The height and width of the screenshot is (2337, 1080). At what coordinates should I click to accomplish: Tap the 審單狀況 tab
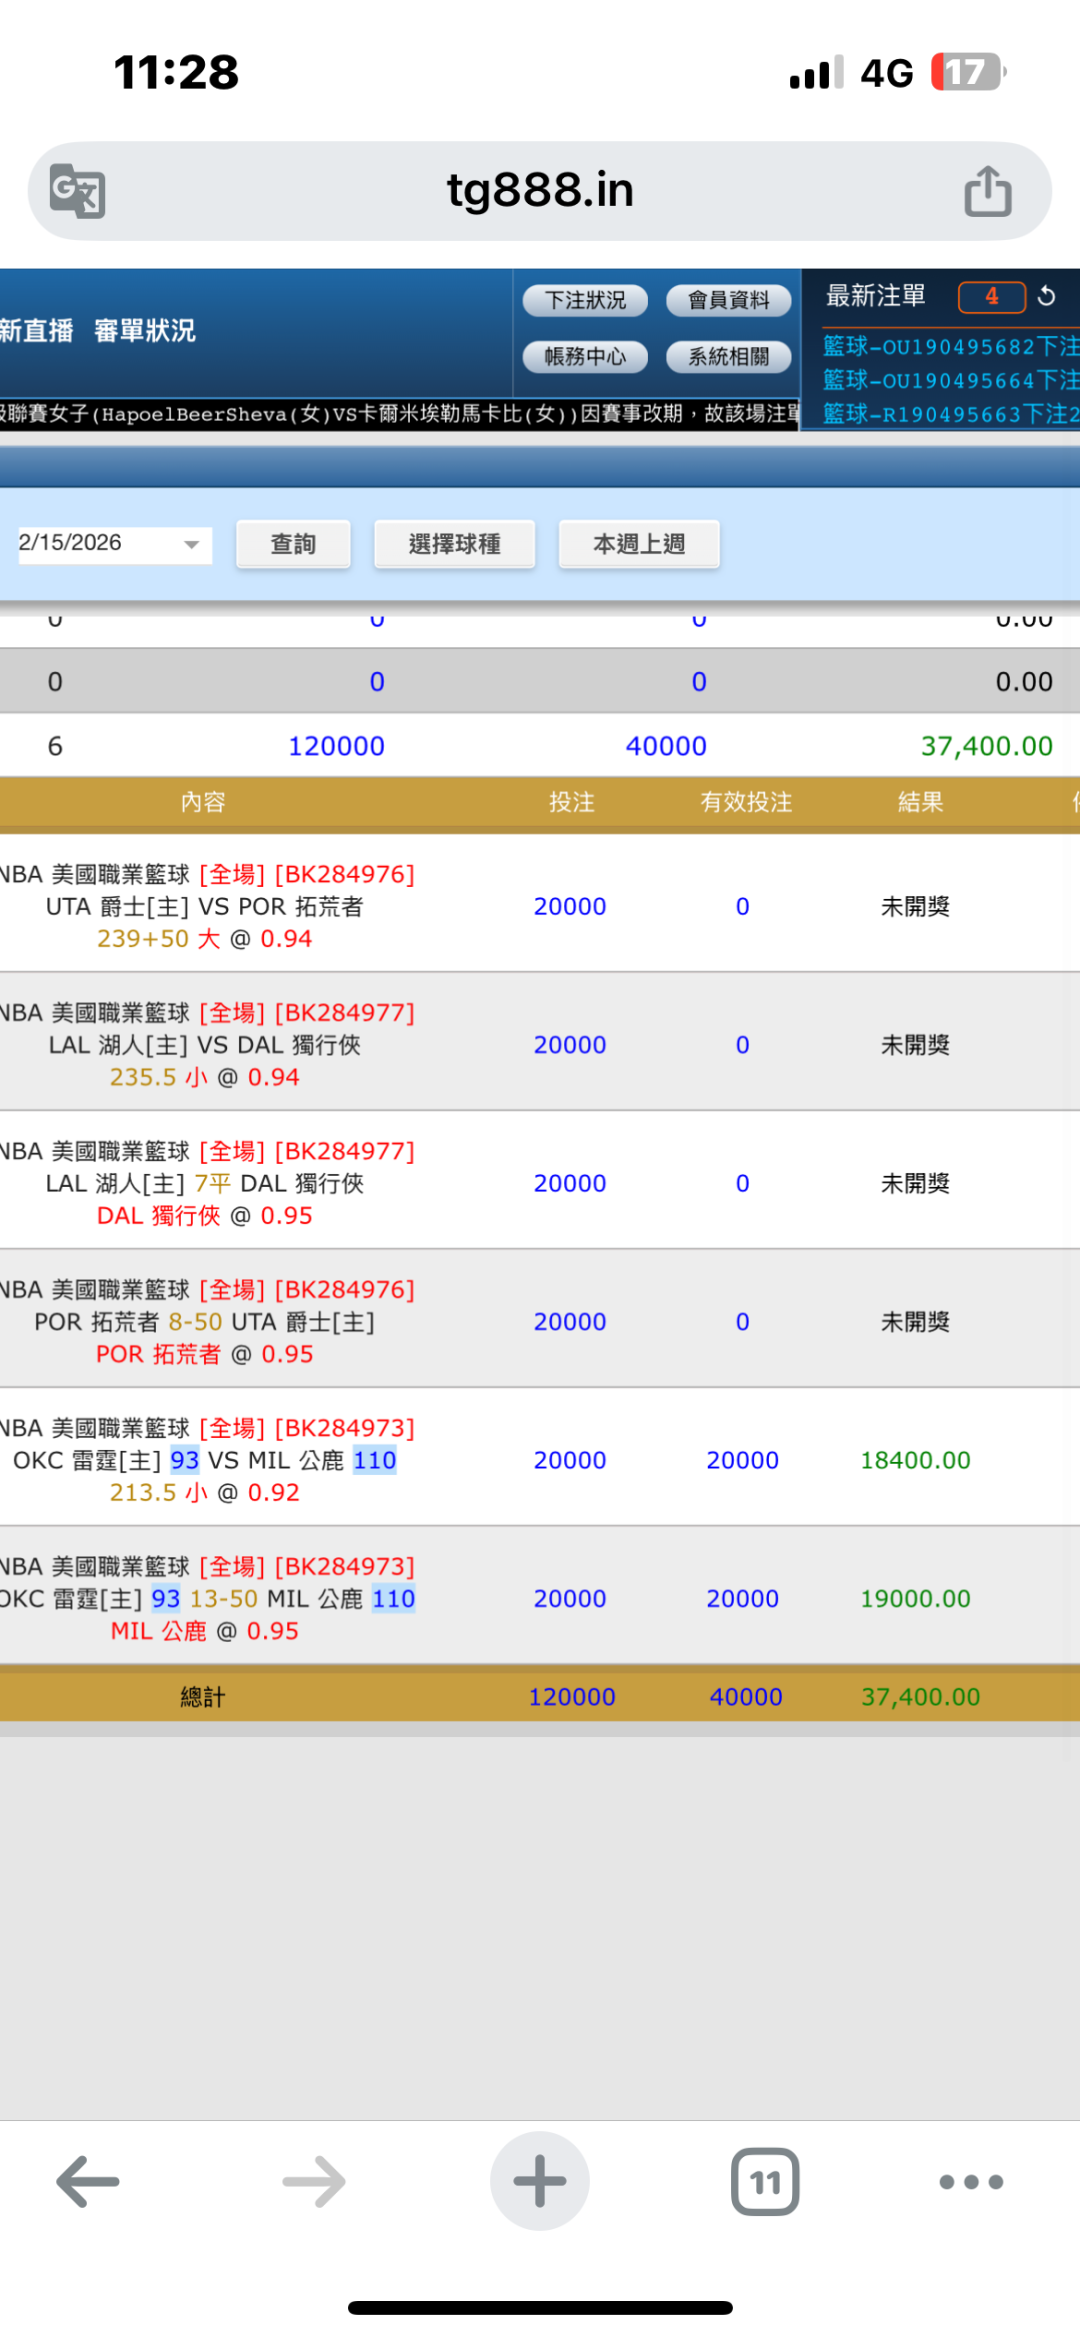click(x=145, y=331)
